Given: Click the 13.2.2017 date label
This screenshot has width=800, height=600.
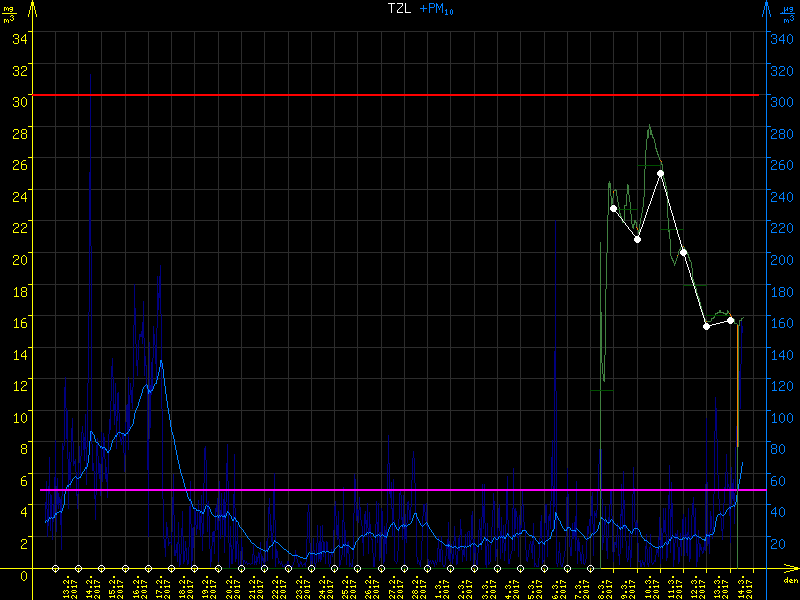Looking at the screenshot, I should point(68,585).
